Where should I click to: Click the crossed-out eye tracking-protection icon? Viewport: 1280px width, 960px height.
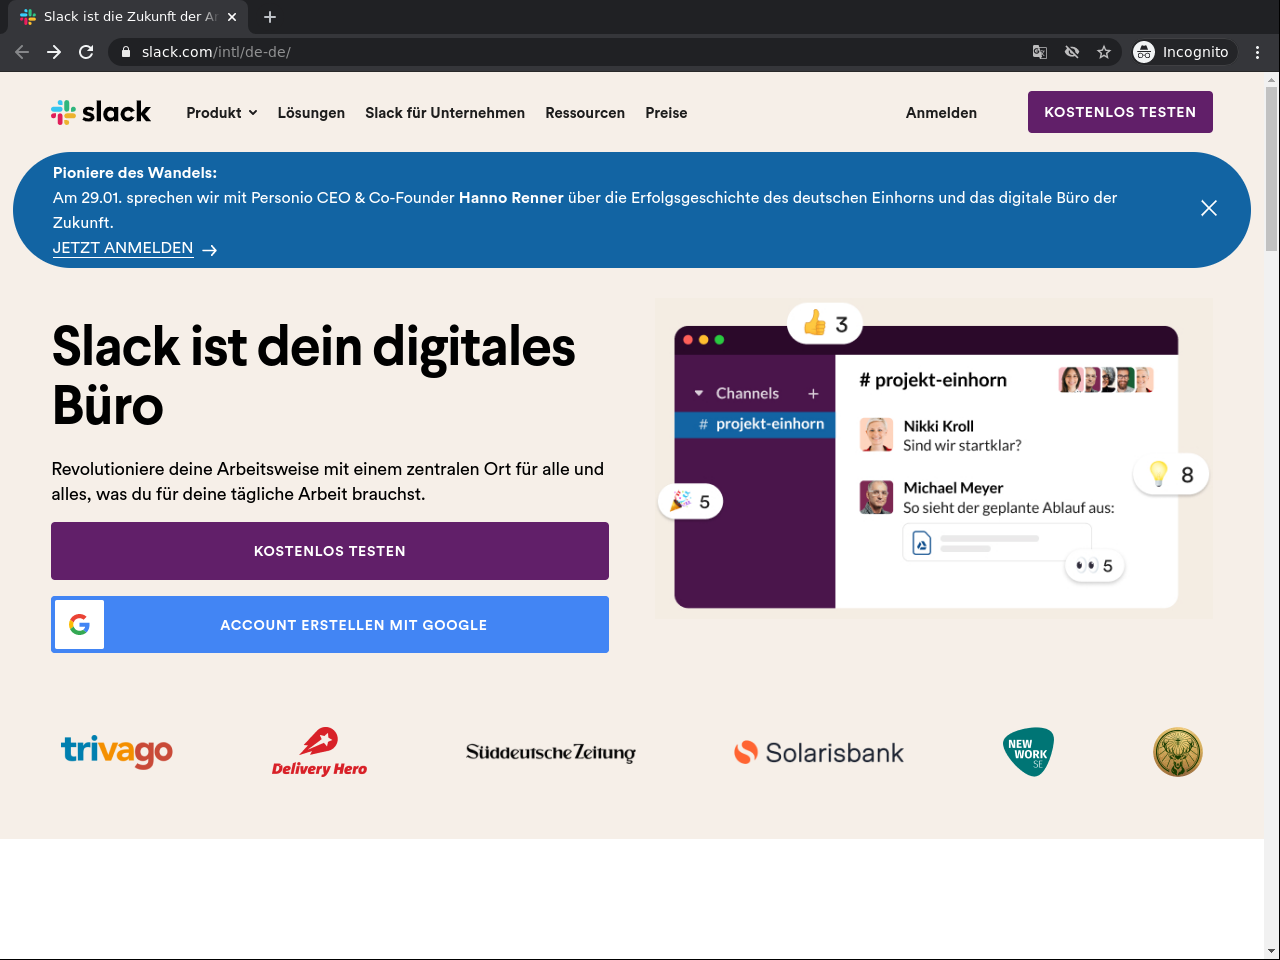1072,52
